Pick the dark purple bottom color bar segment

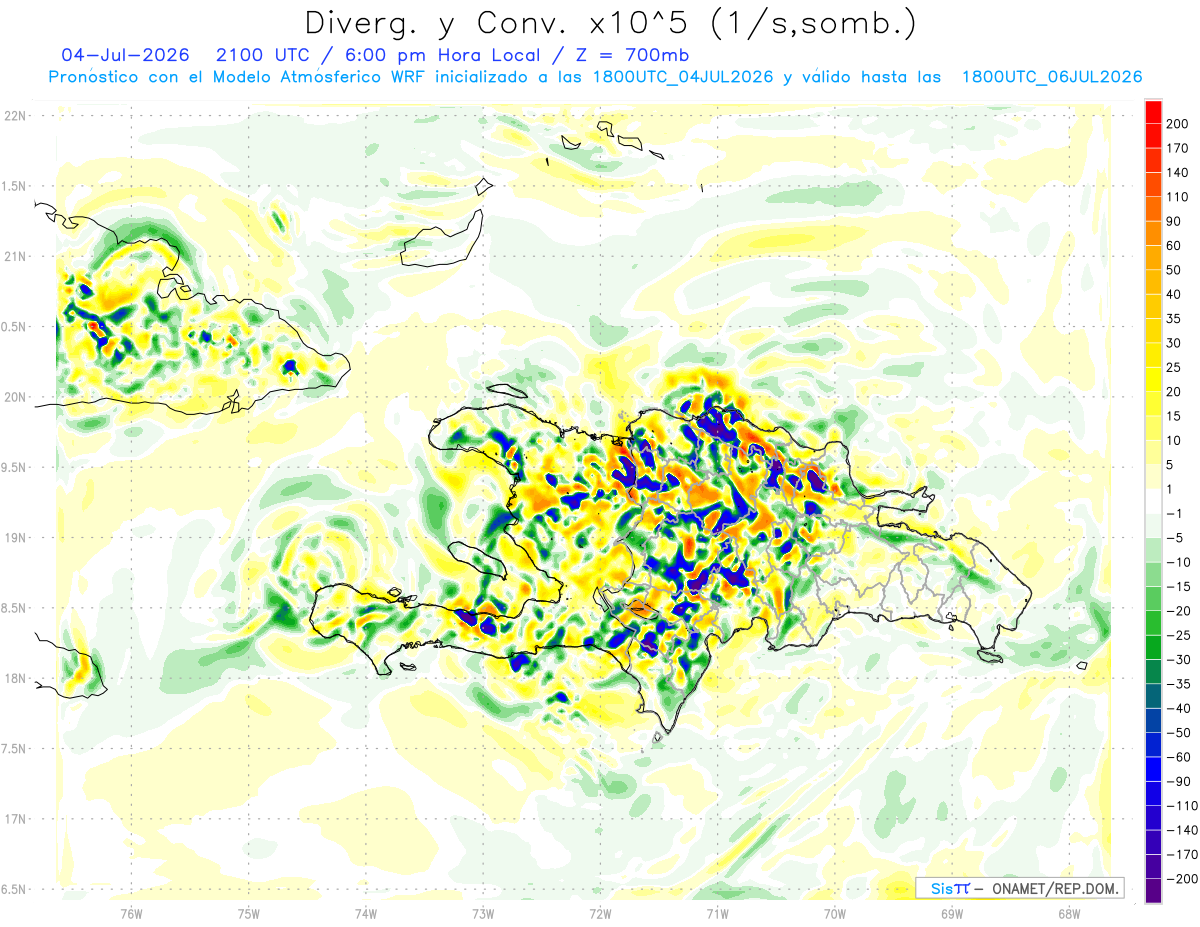(1153, 892)
